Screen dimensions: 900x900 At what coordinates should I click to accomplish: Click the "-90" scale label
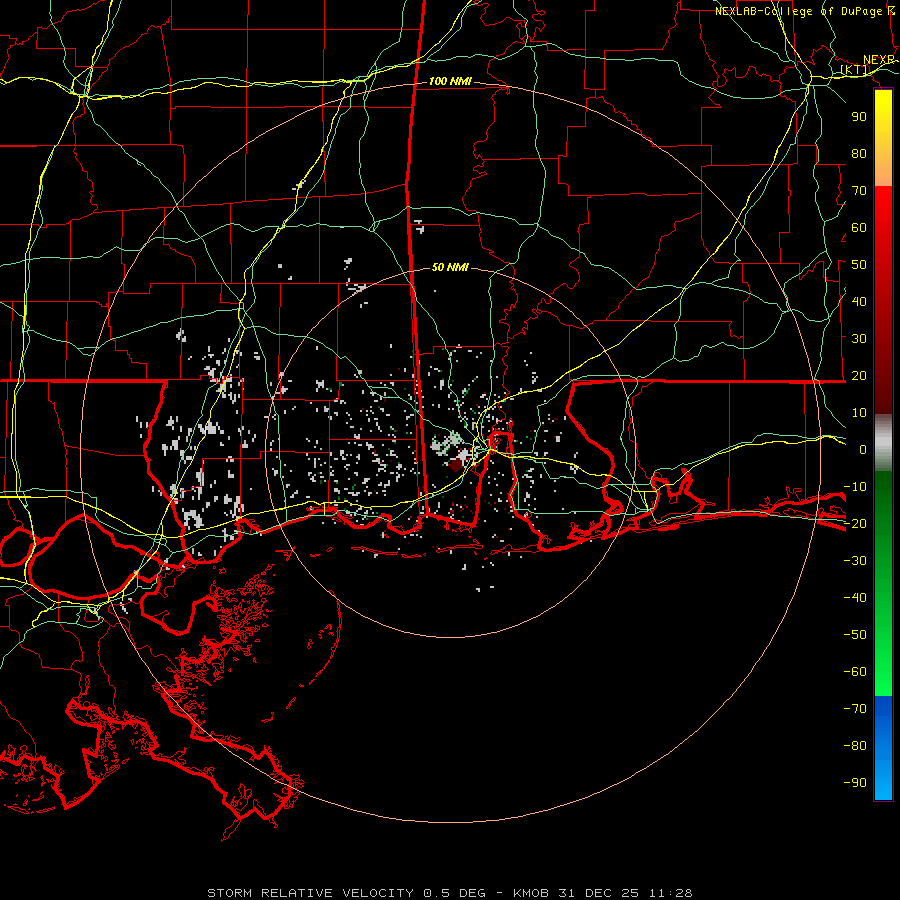click(855, 783)
